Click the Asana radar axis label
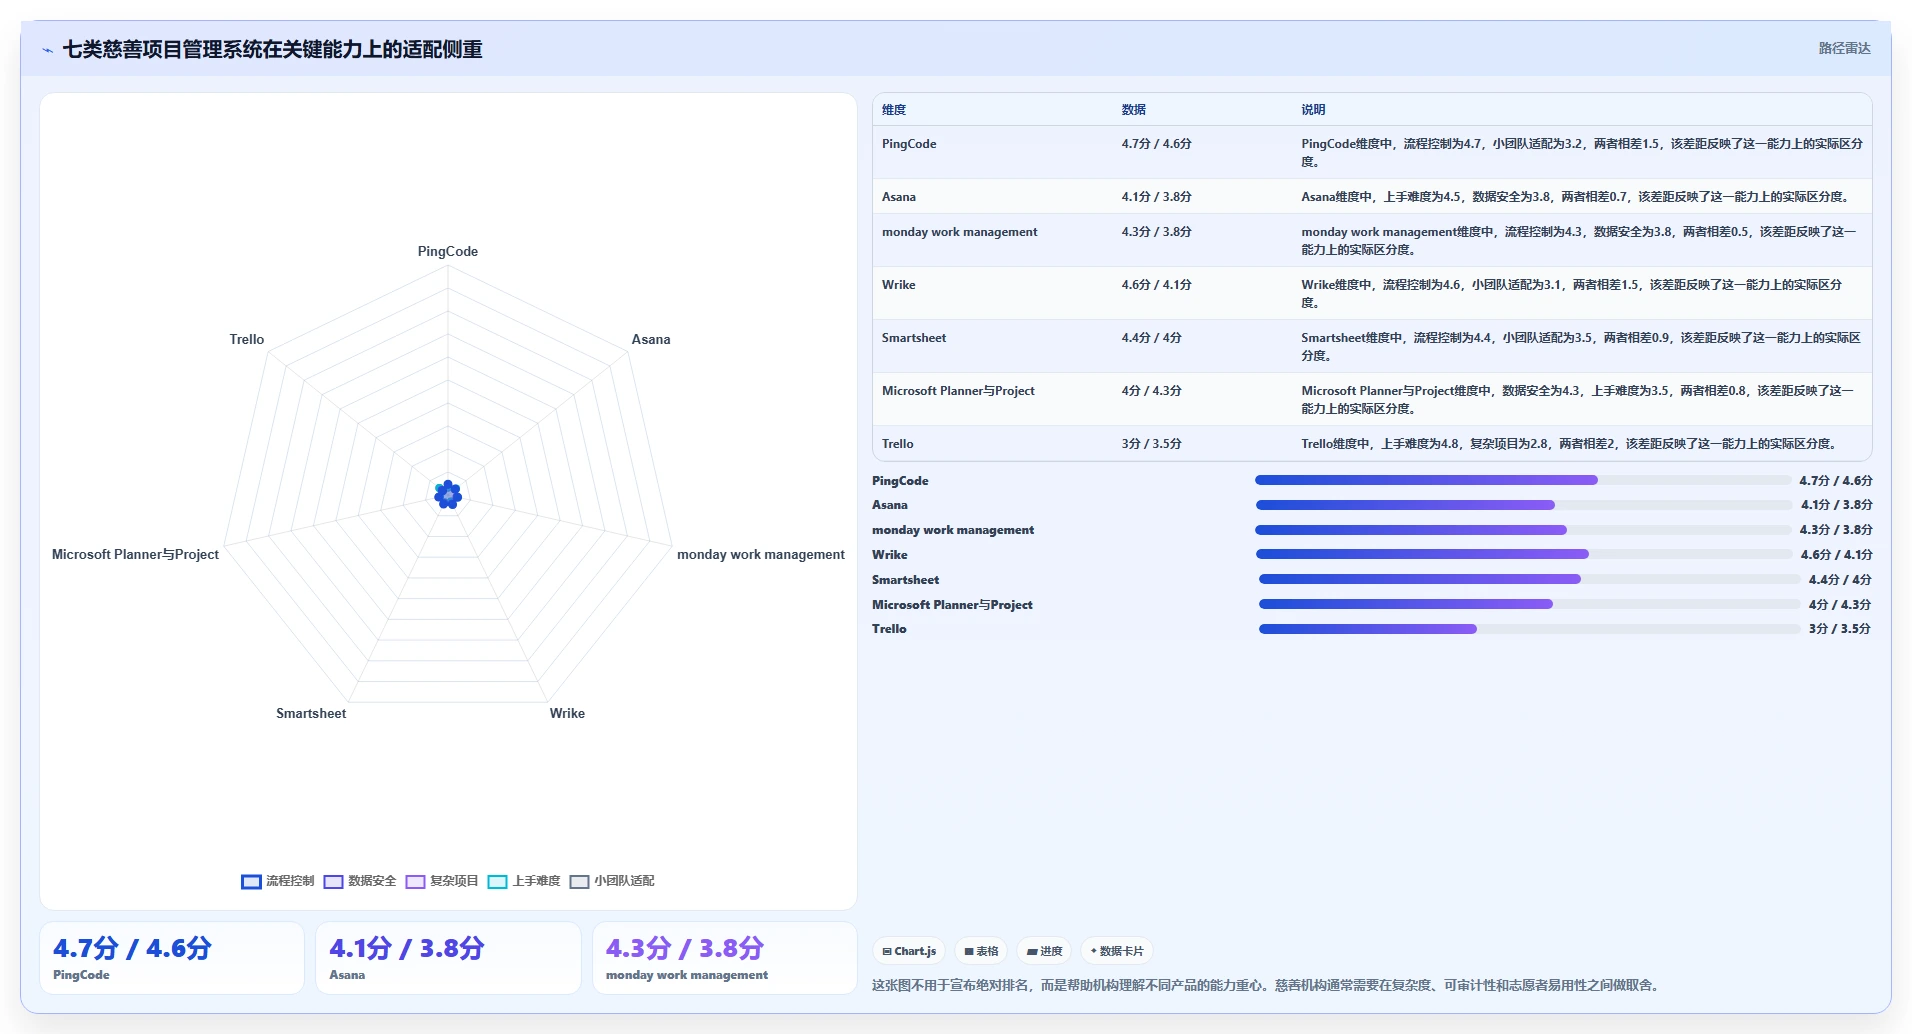 [x=651, y=340]
